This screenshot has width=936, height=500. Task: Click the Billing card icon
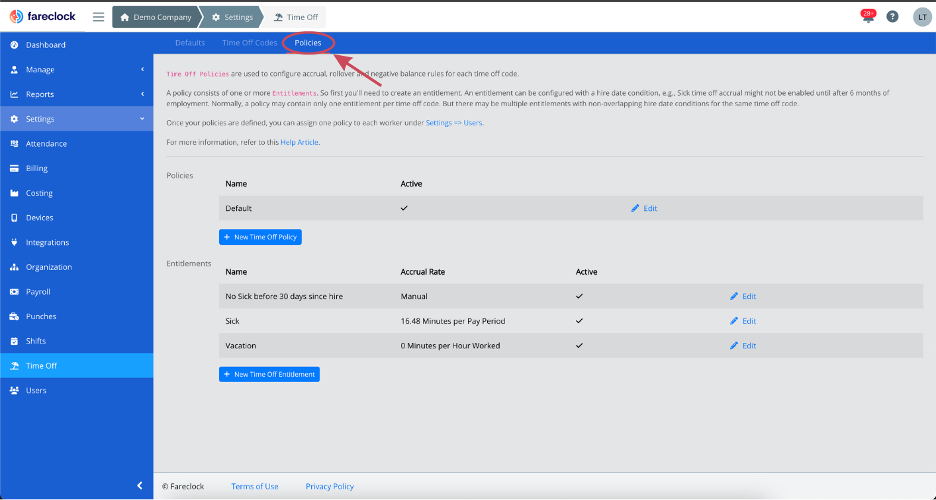click(14, 168)
